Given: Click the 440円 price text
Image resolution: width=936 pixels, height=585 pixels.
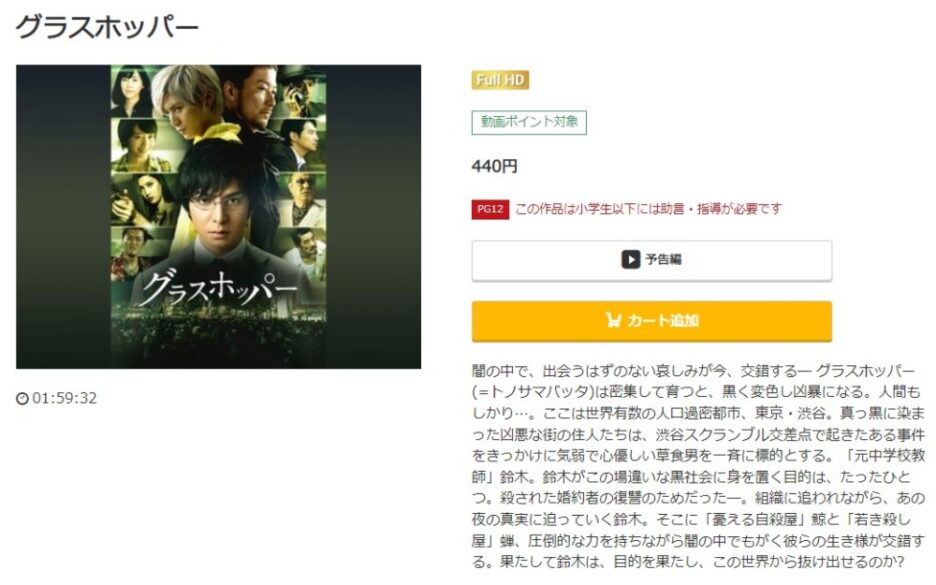Looking at the screenshot, I should point(494,166).
